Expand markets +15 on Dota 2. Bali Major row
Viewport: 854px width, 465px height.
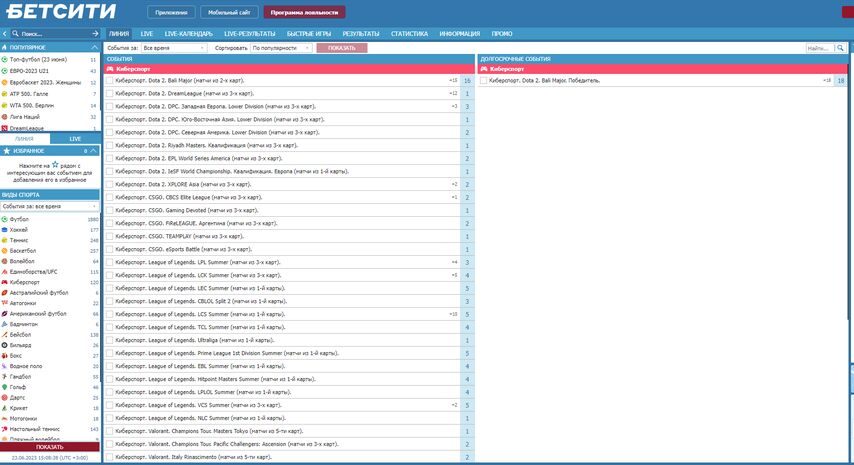click(453, 81)
